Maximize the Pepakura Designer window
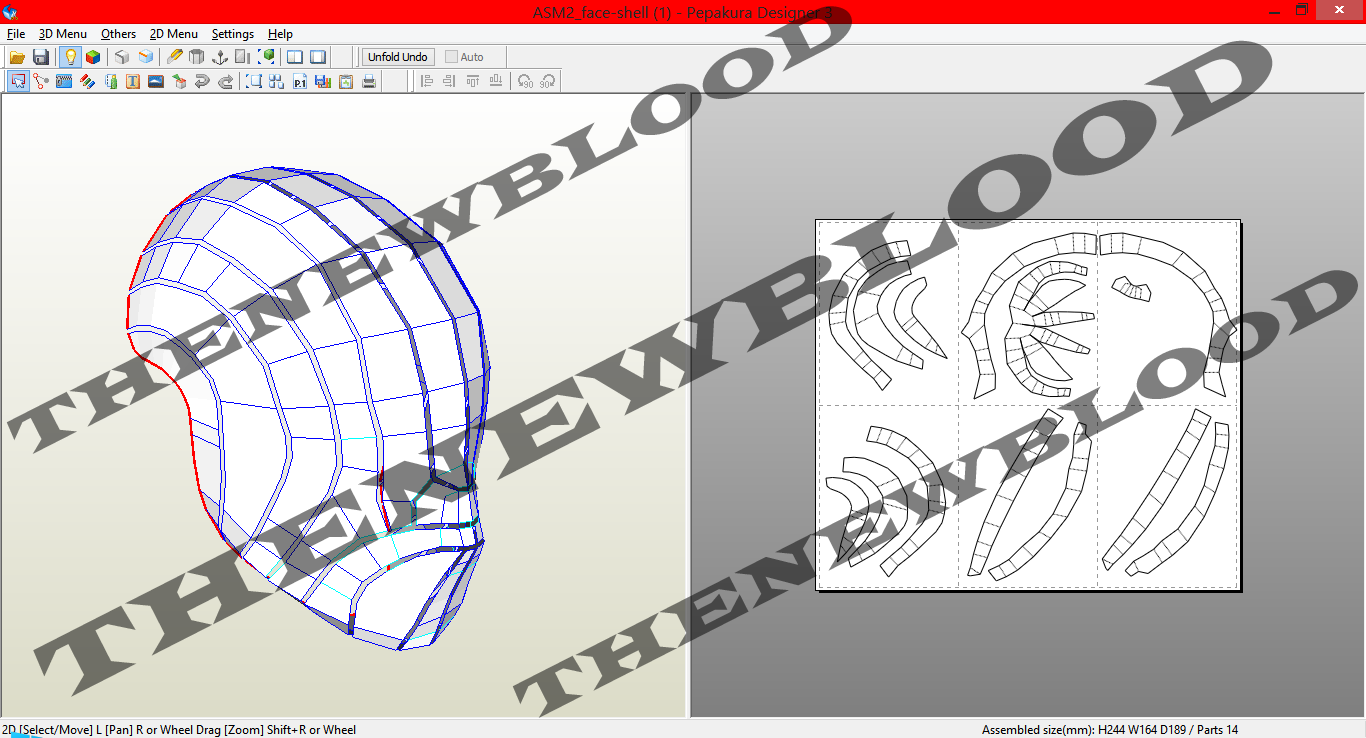 pos(1301,10)
